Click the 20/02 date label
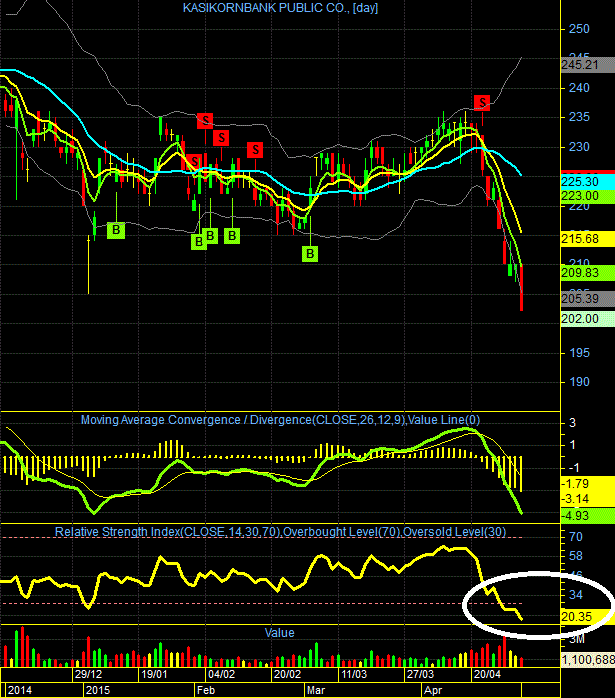The height and width of the screenshot is (698, 615). point(287,674)
